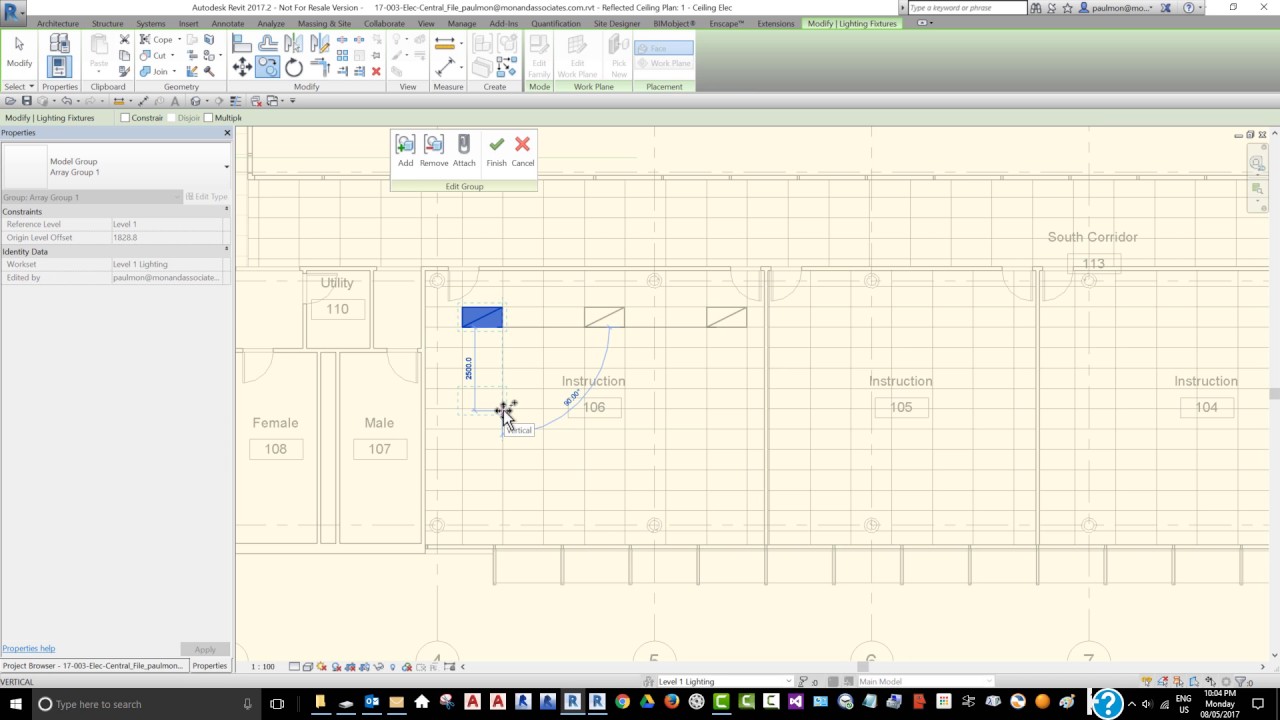
Task: Toggle the Multiple checkbox
Action: coord(208,118)
